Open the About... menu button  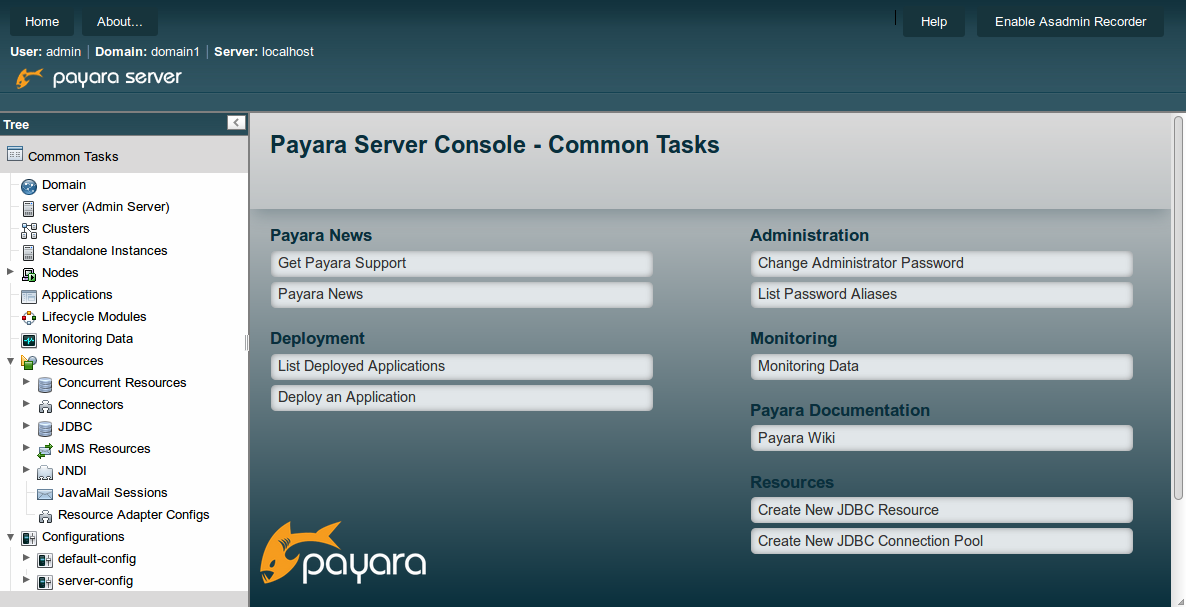click(x=120, y=22)
